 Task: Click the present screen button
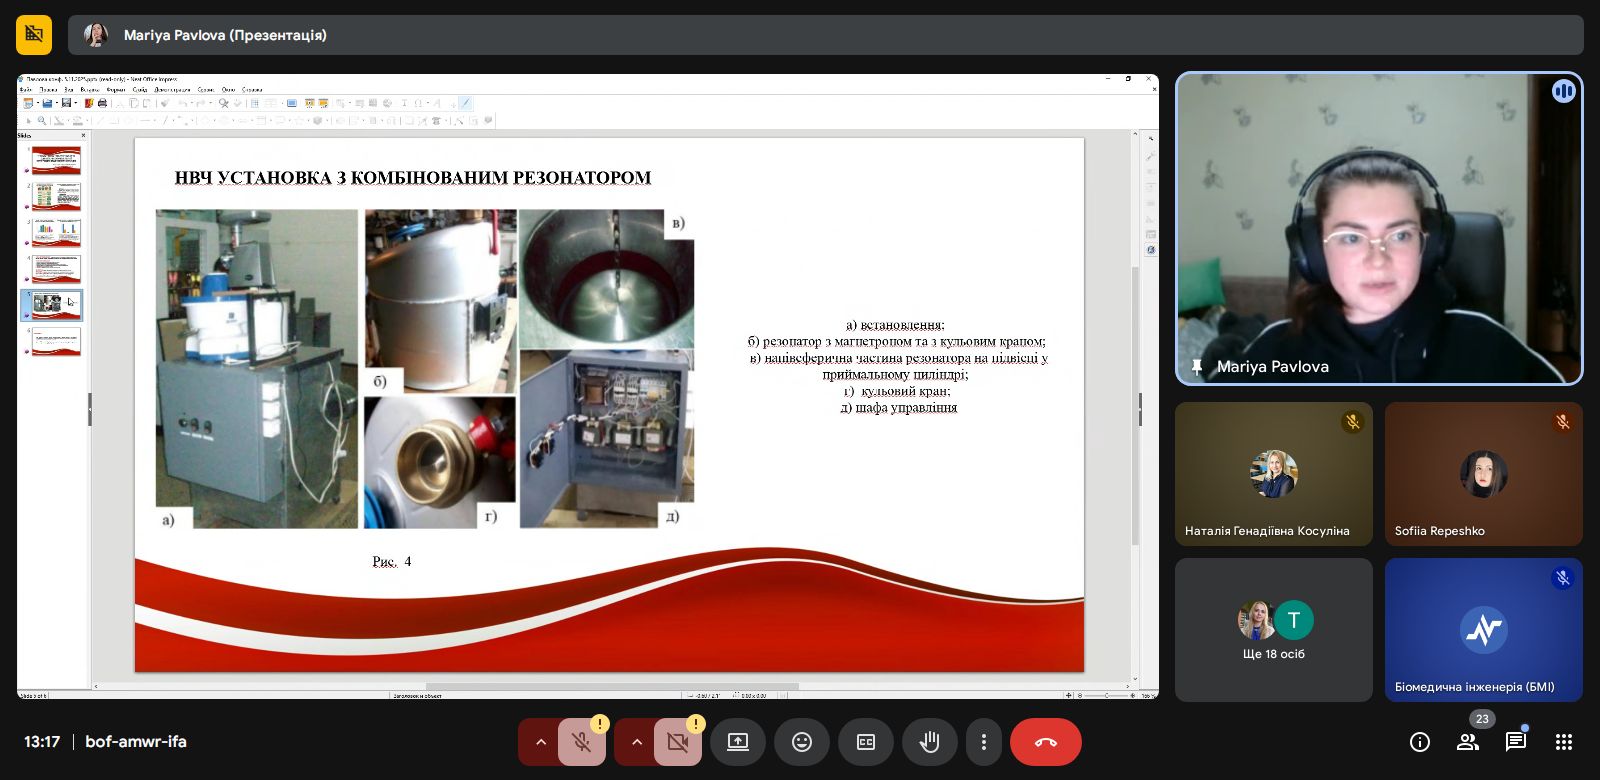coord(738,742)
